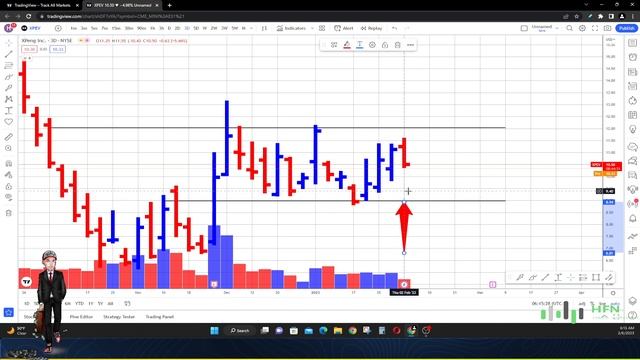Screen dimensions: 640x360
Task: Click the undo arrow in top toolbar
Action: point(394,28)
